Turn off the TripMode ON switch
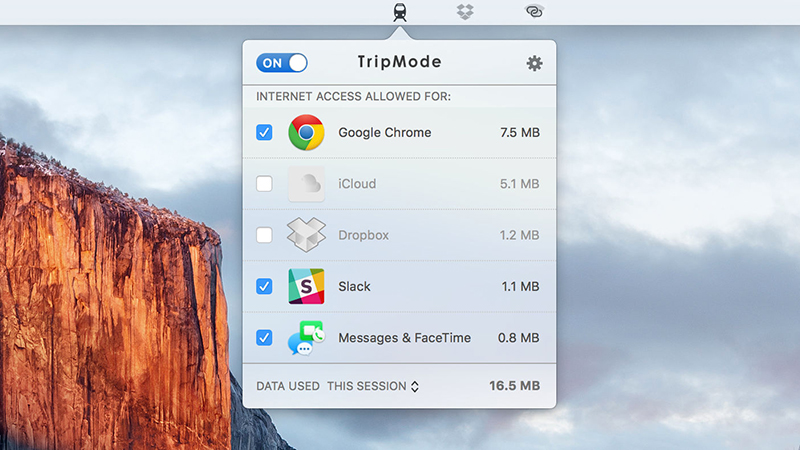 coord(282,63)
